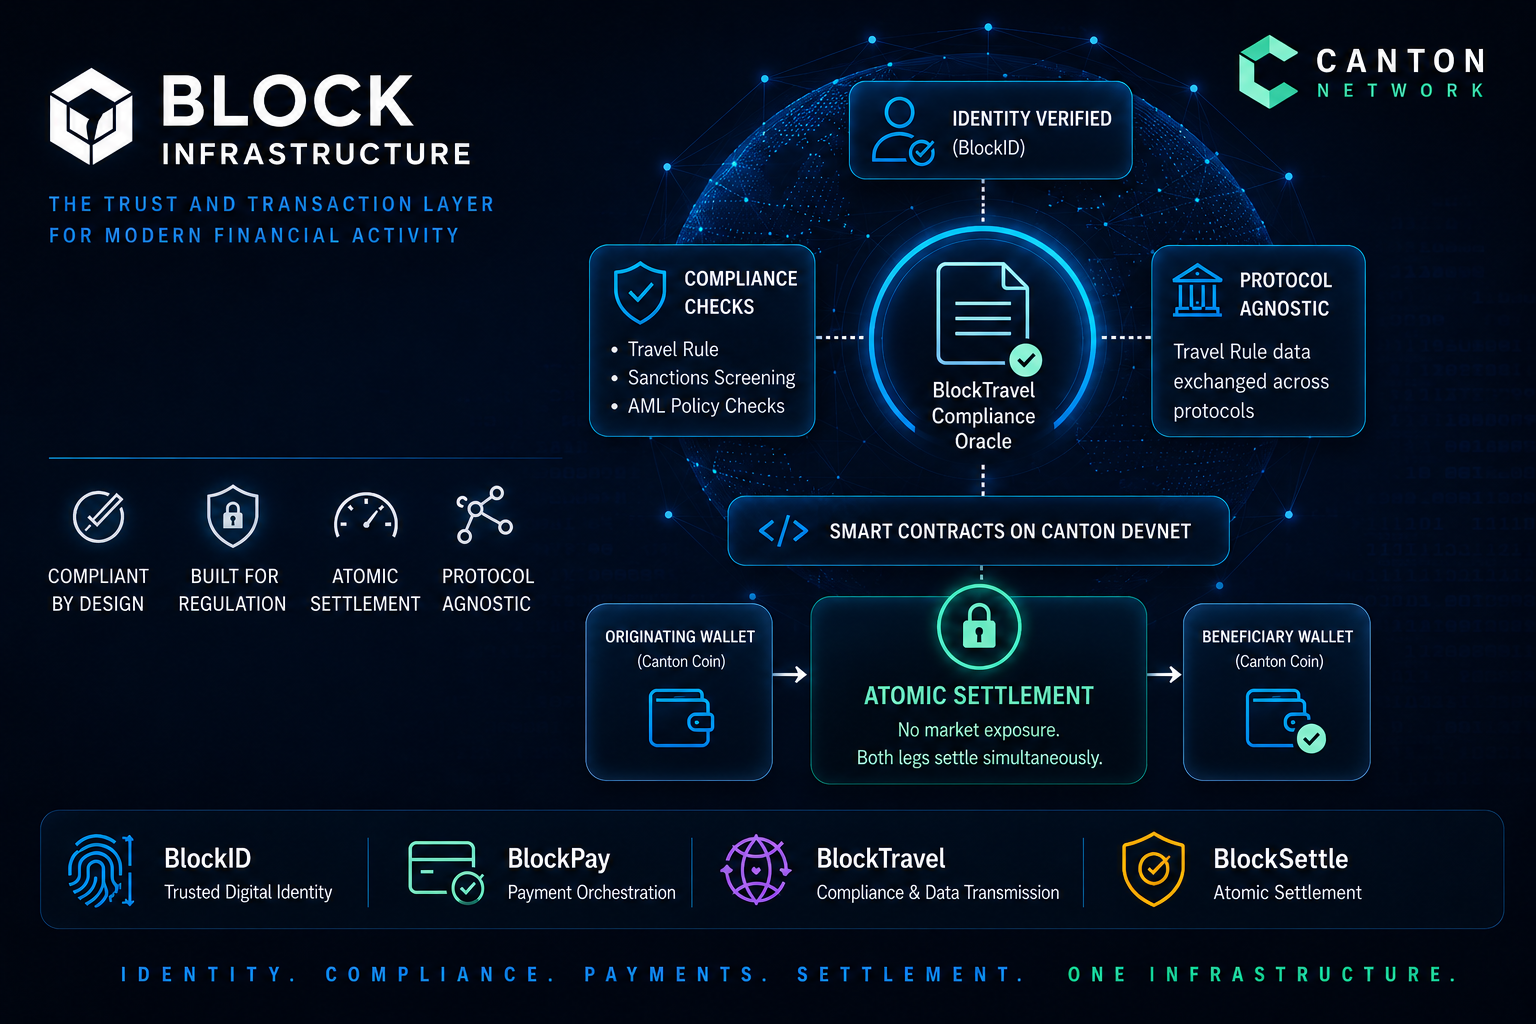Select the Compliance Oracle document icon
Viewport: 1536px width, 1024px height.
point(988,318)
